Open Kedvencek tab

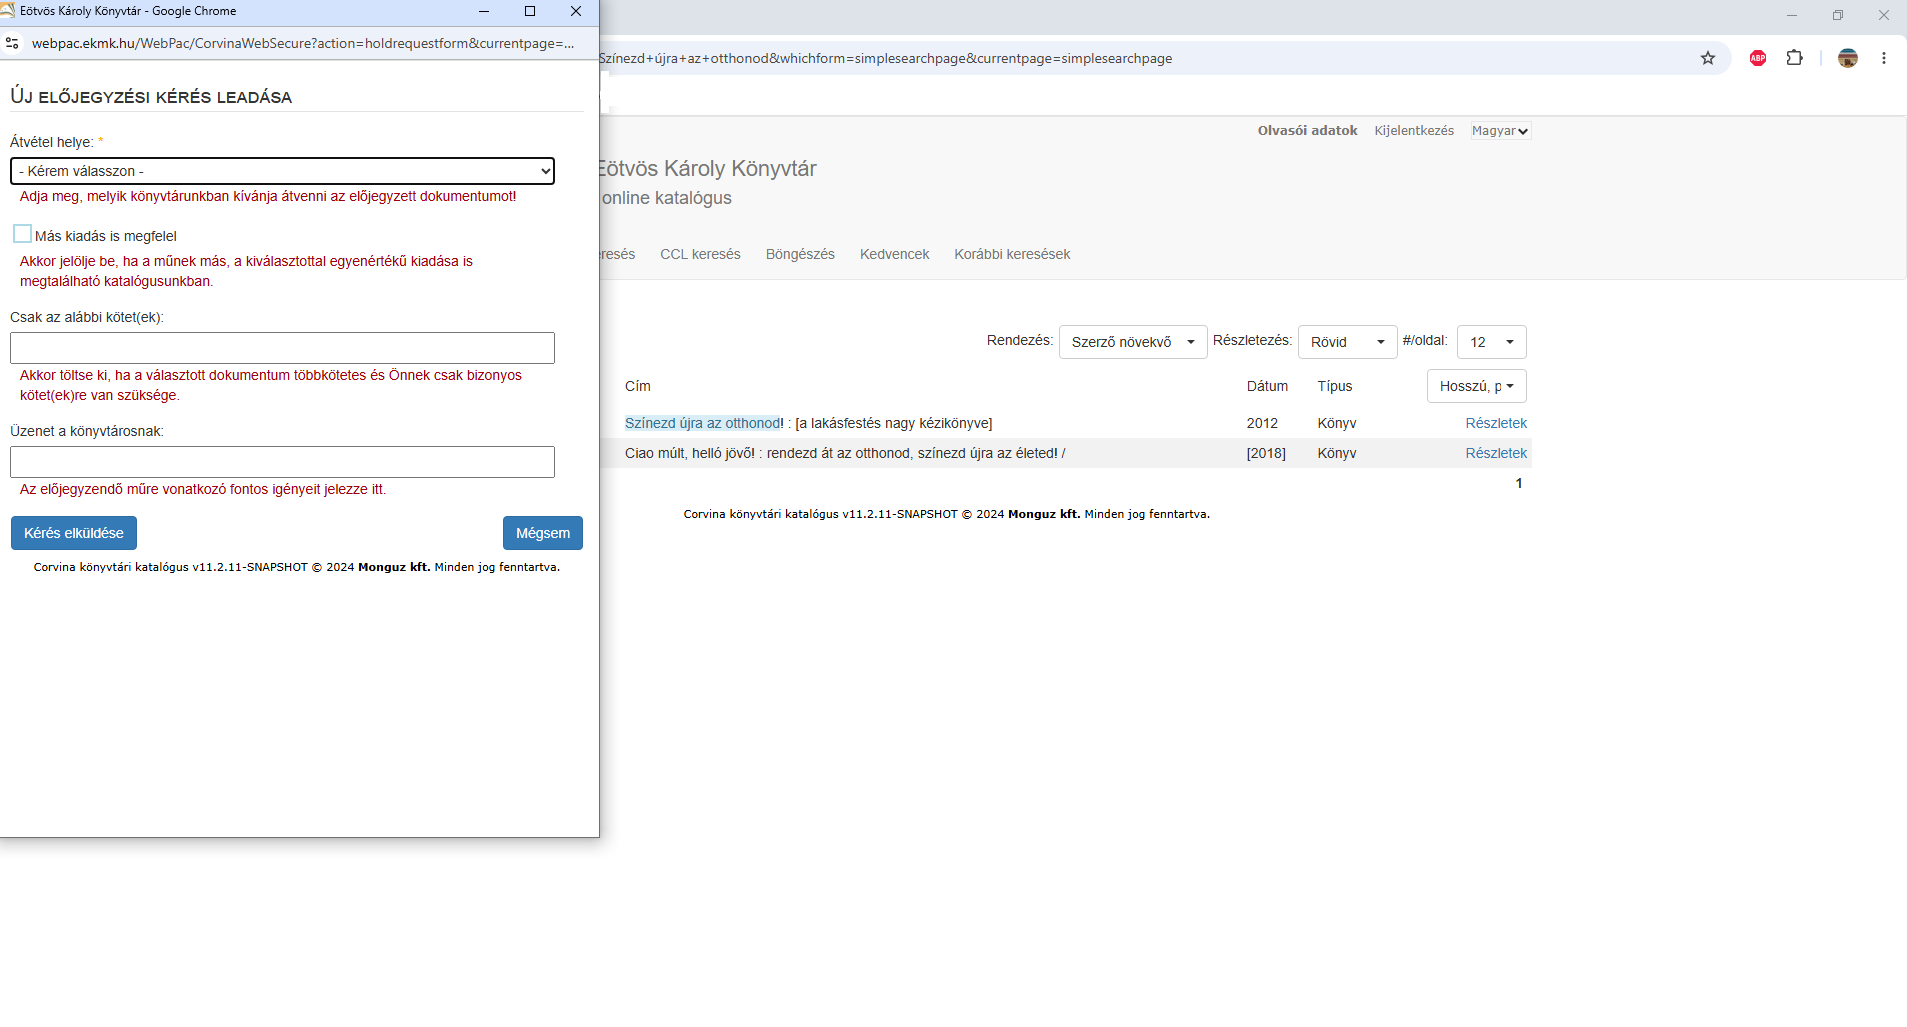894,254
